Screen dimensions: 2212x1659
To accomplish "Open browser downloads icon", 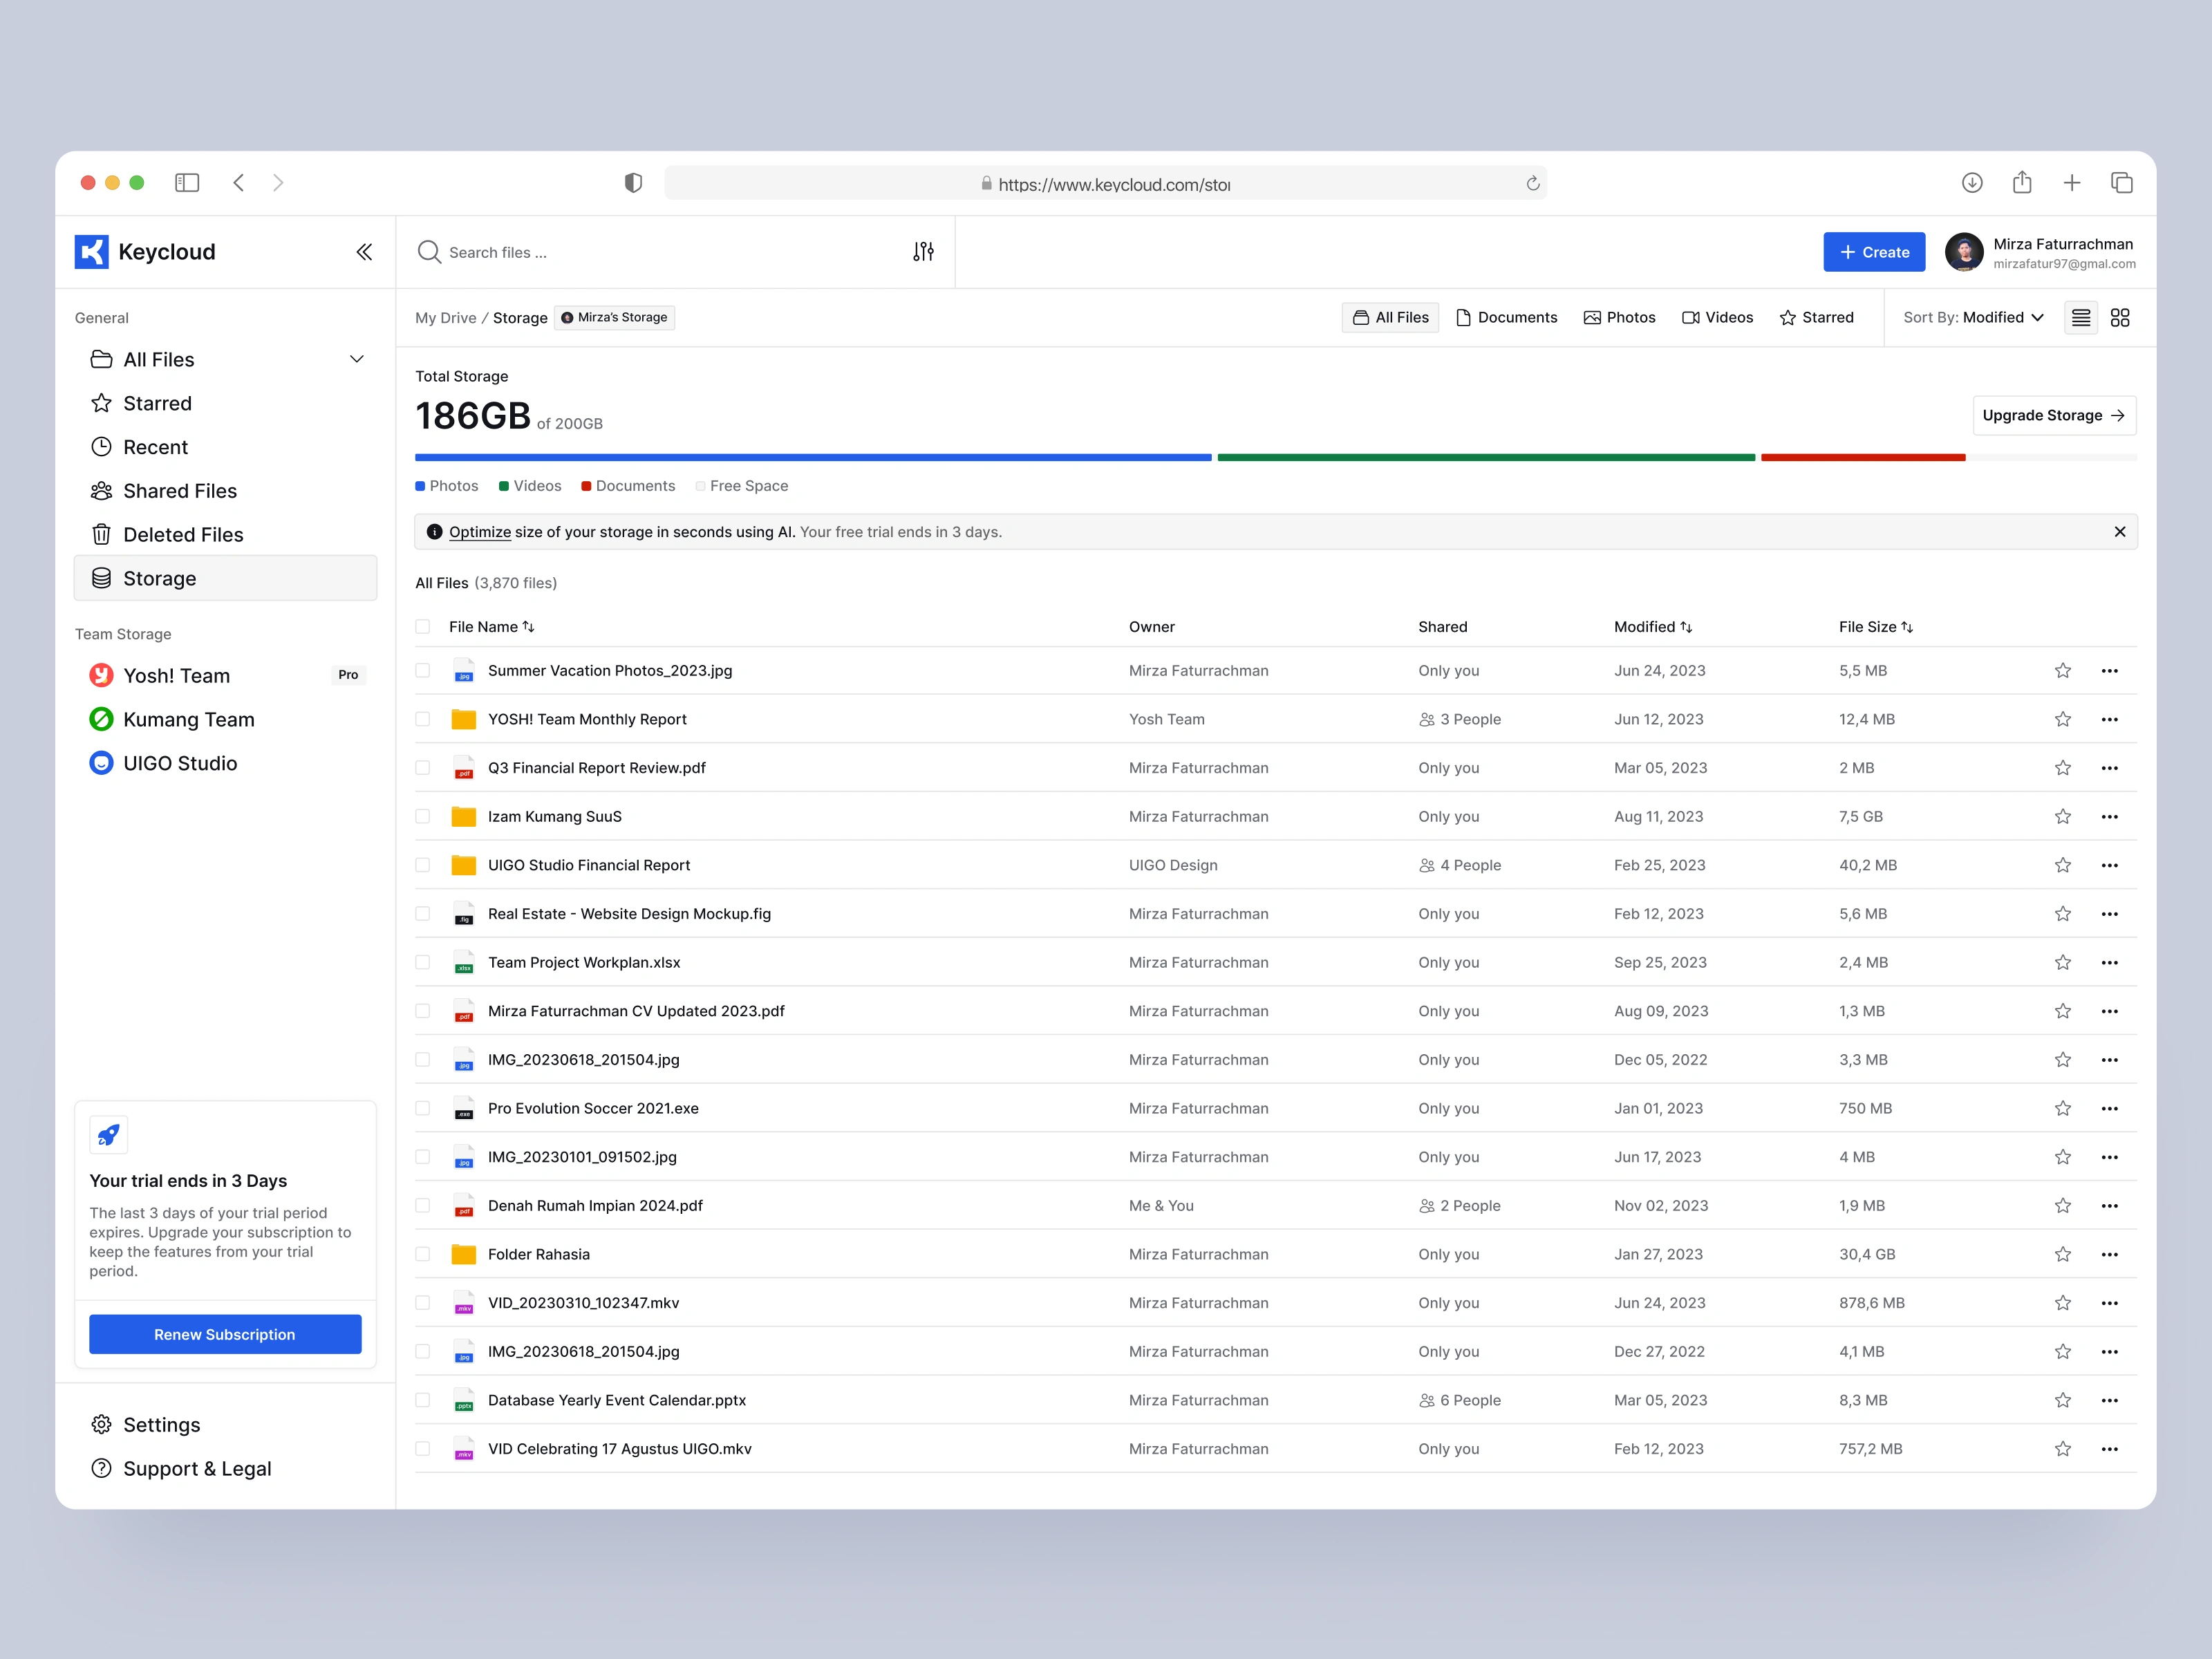I will (x=1971, y=183).
